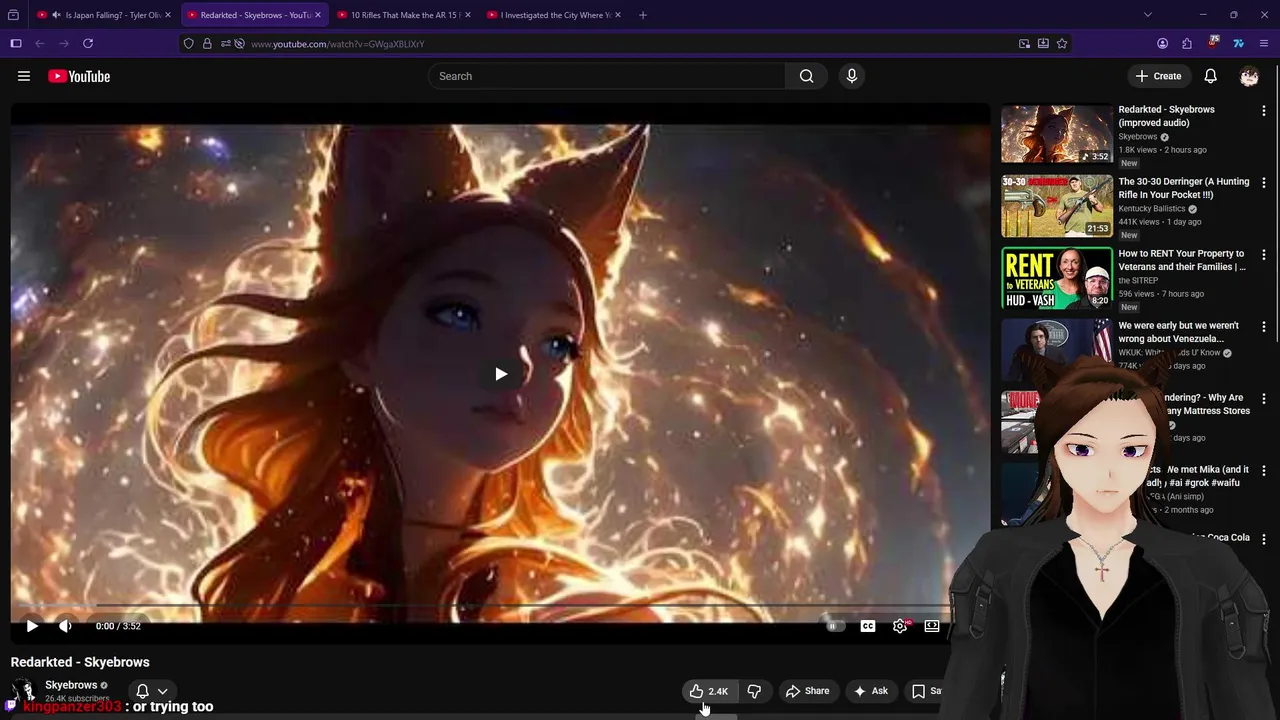Save the video to a playlist
Image resolution: width=1280 pixels, height=720 pixels.
point(926,691)
